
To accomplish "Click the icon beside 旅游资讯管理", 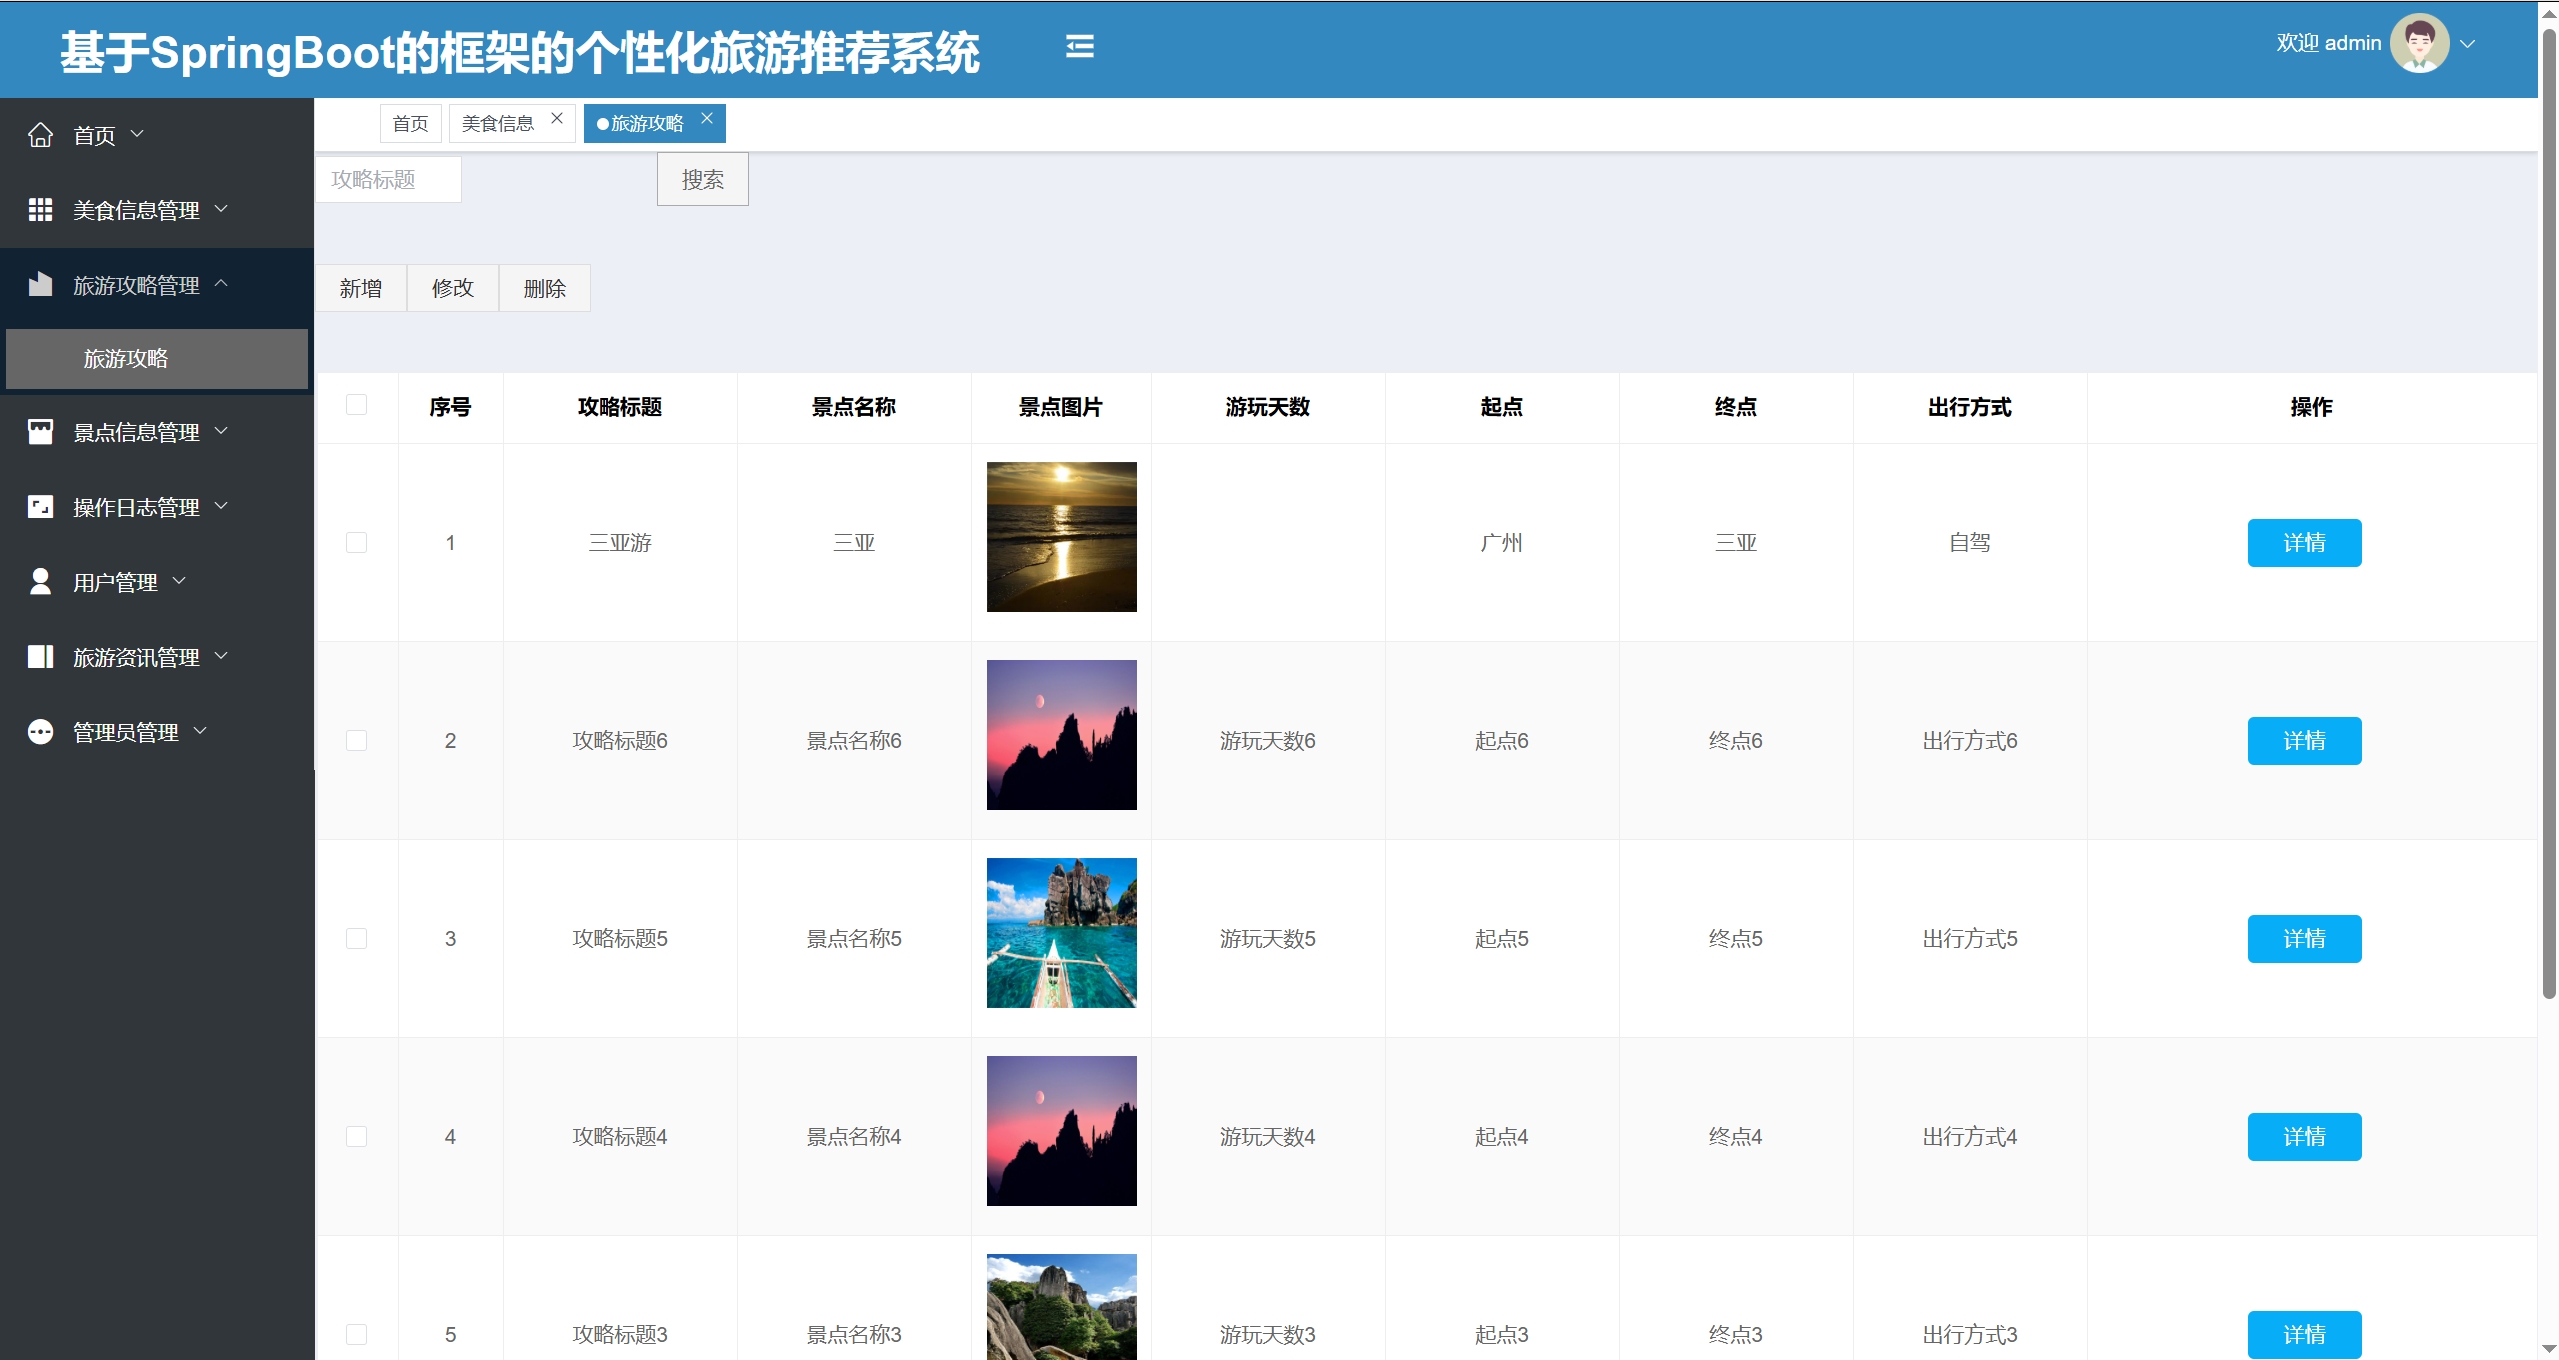I will pyautogui.click(x=40, y=657).
